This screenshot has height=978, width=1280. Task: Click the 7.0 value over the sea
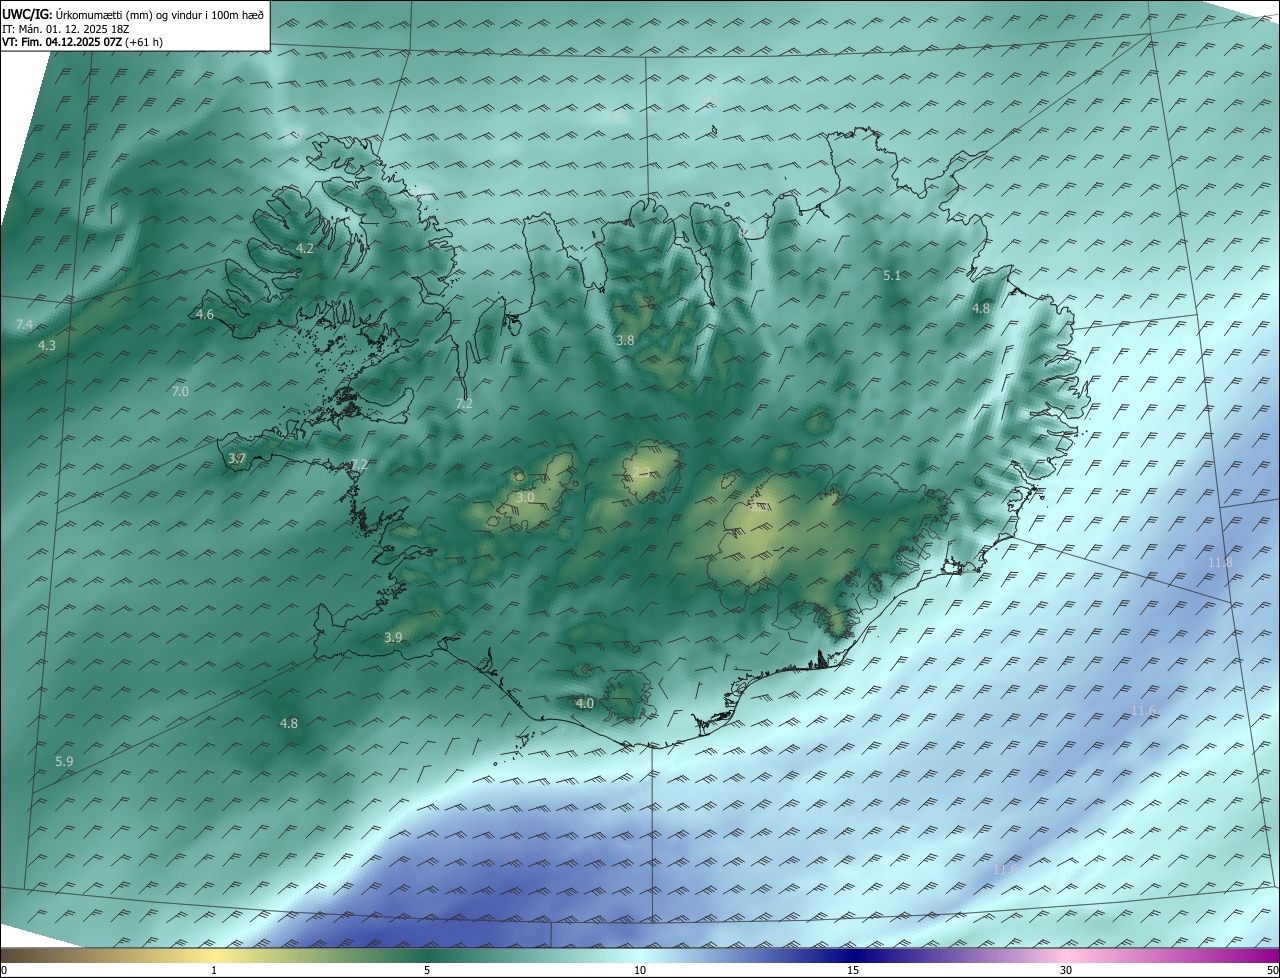tap(180, 391)
